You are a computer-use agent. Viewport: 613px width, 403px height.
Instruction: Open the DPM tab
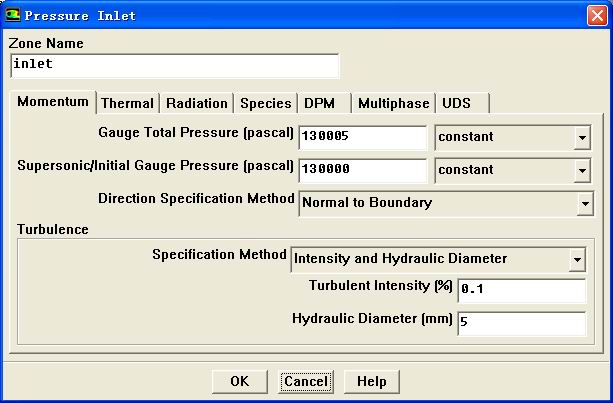coord(320,103)
